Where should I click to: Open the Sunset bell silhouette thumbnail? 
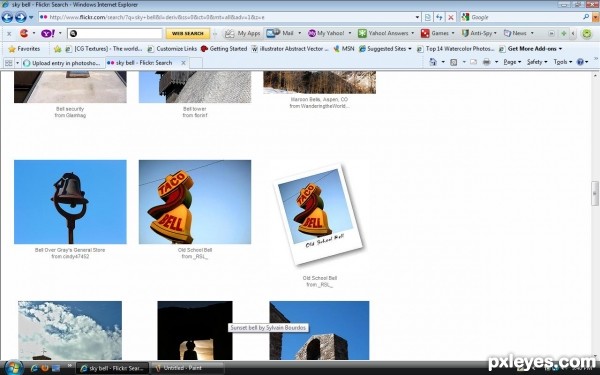tap(195, 330)
